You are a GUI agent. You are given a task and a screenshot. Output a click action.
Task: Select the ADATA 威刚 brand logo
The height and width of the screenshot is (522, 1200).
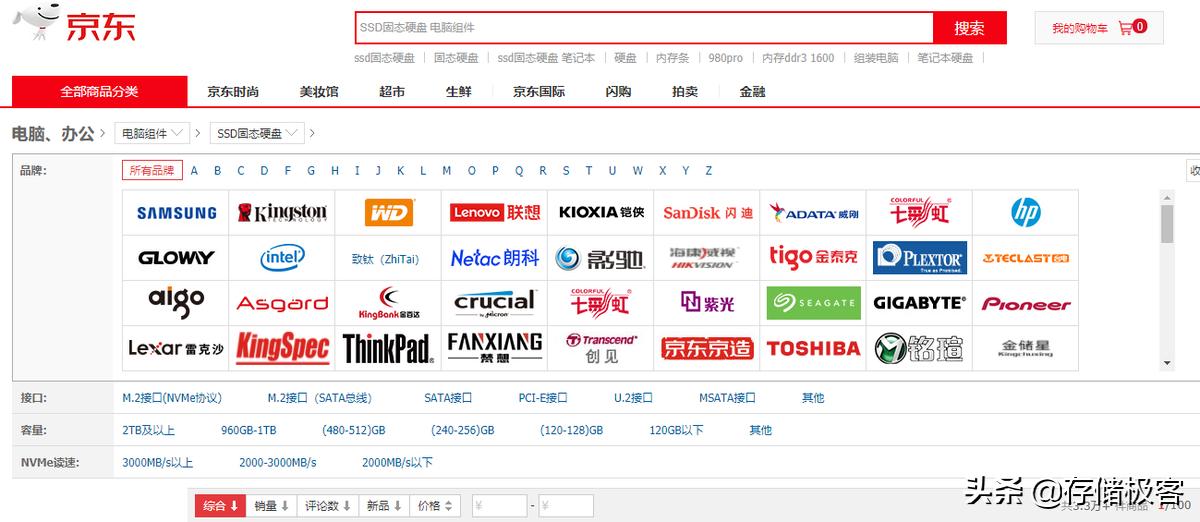[813, 213]
